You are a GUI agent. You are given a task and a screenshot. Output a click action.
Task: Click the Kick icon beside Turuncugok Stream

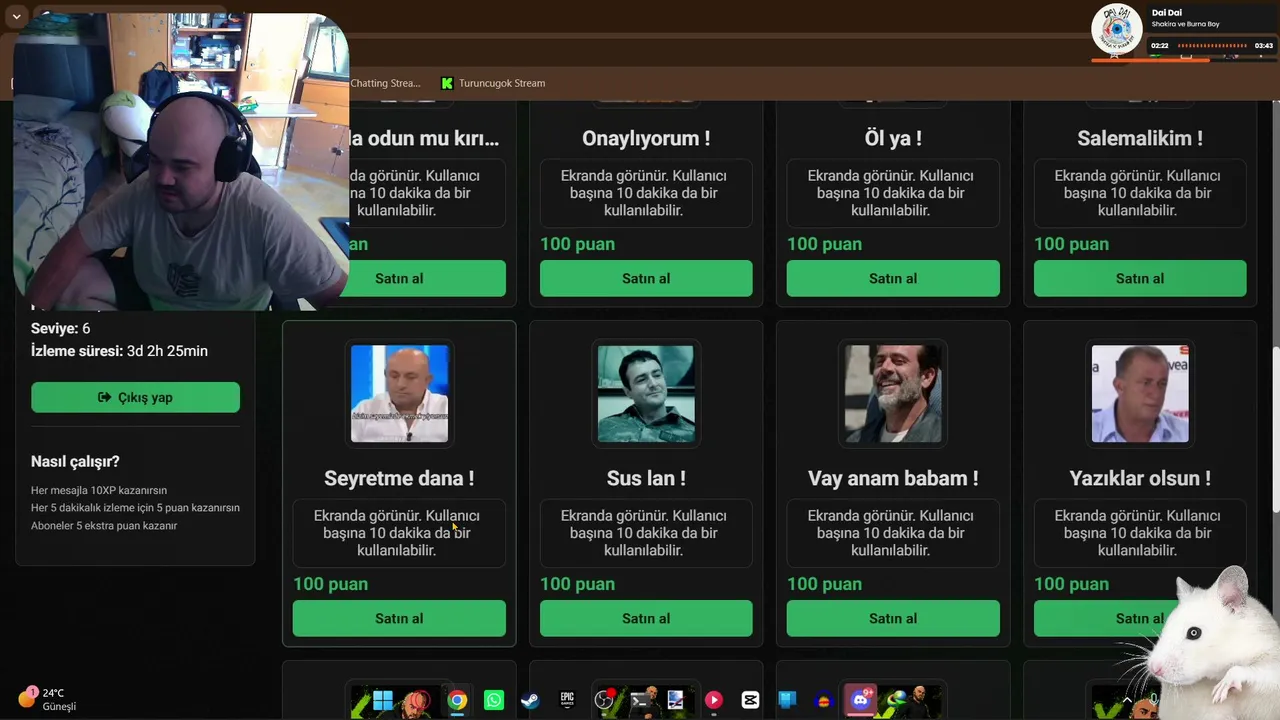(x=447, y=83)
